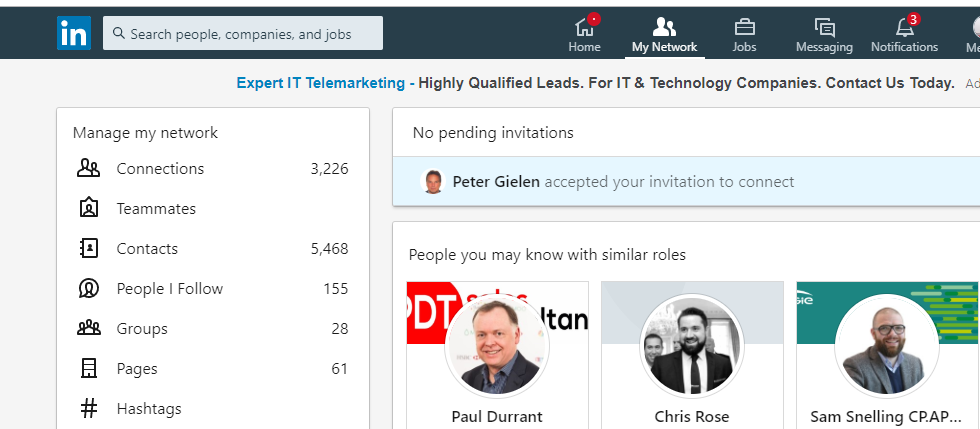Select the My Network tab
This screenshot has width=980, height=429.
pyautogui.click(x=664, y=34)
